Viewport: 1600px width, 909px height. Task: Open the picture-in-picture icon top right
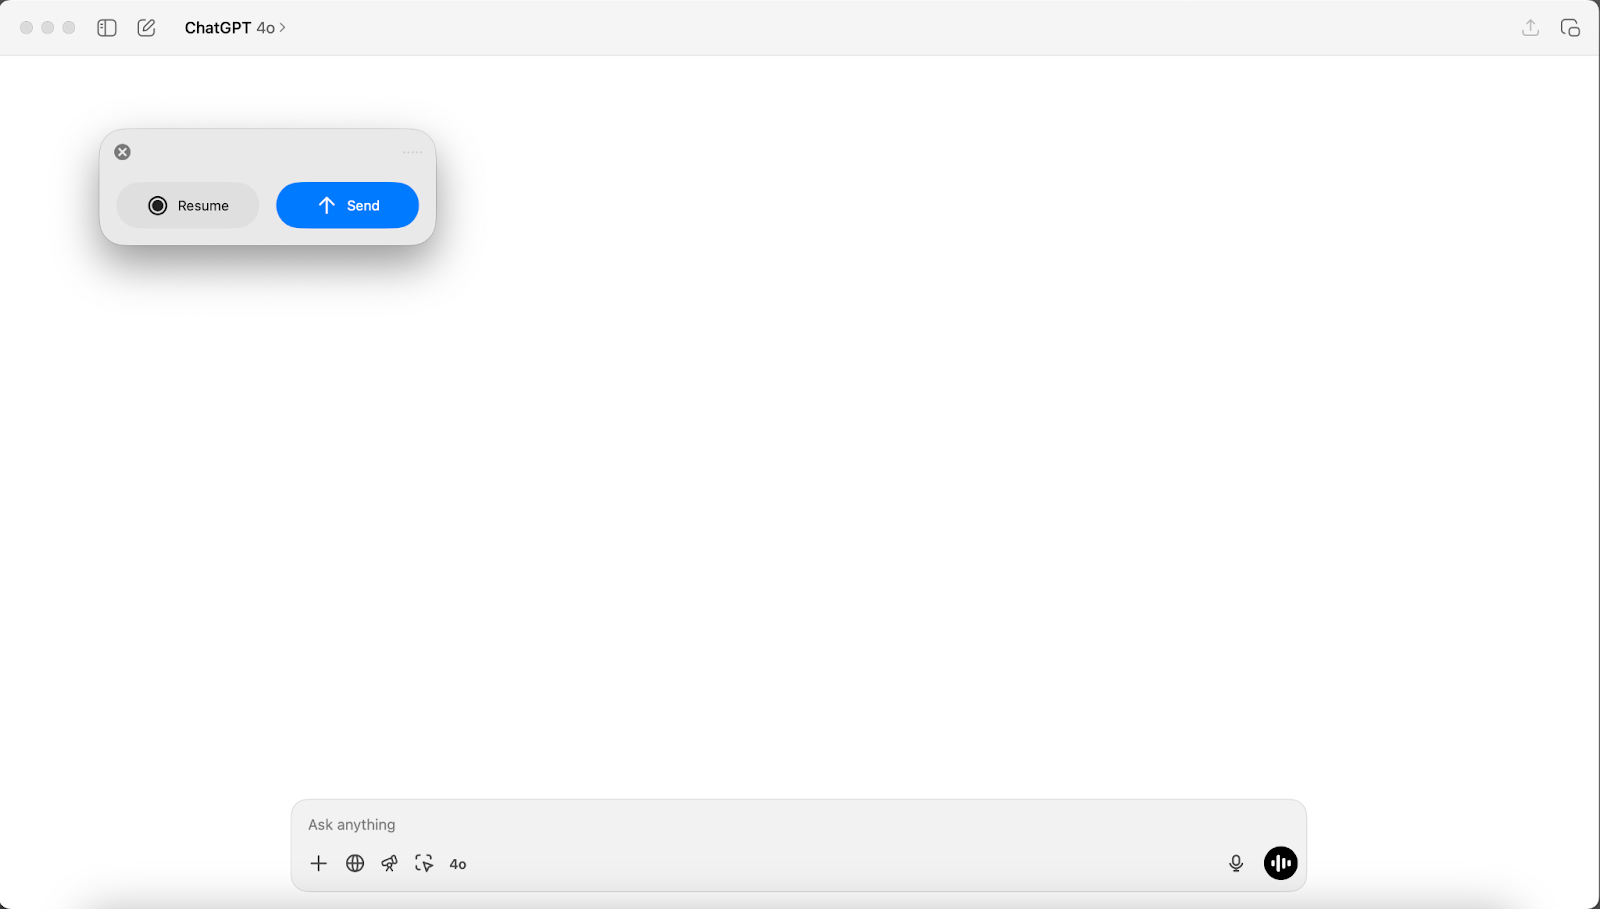1570,27
